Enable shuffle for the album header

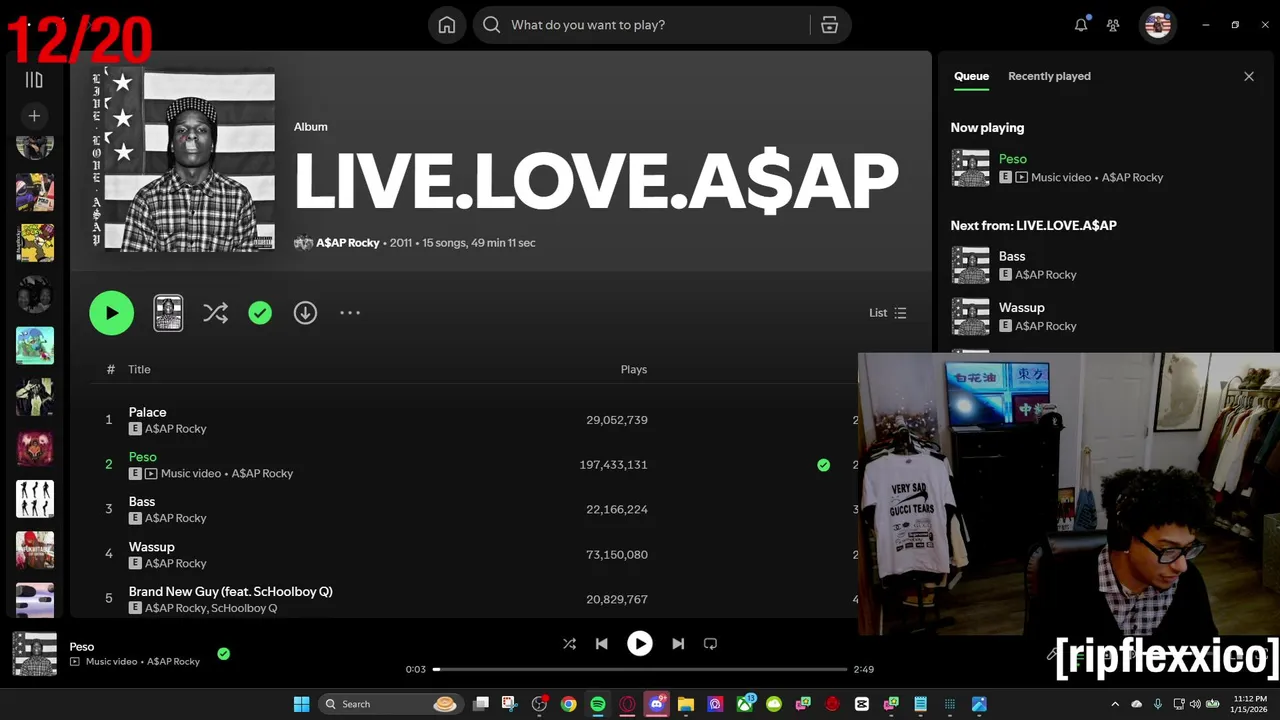215,313
